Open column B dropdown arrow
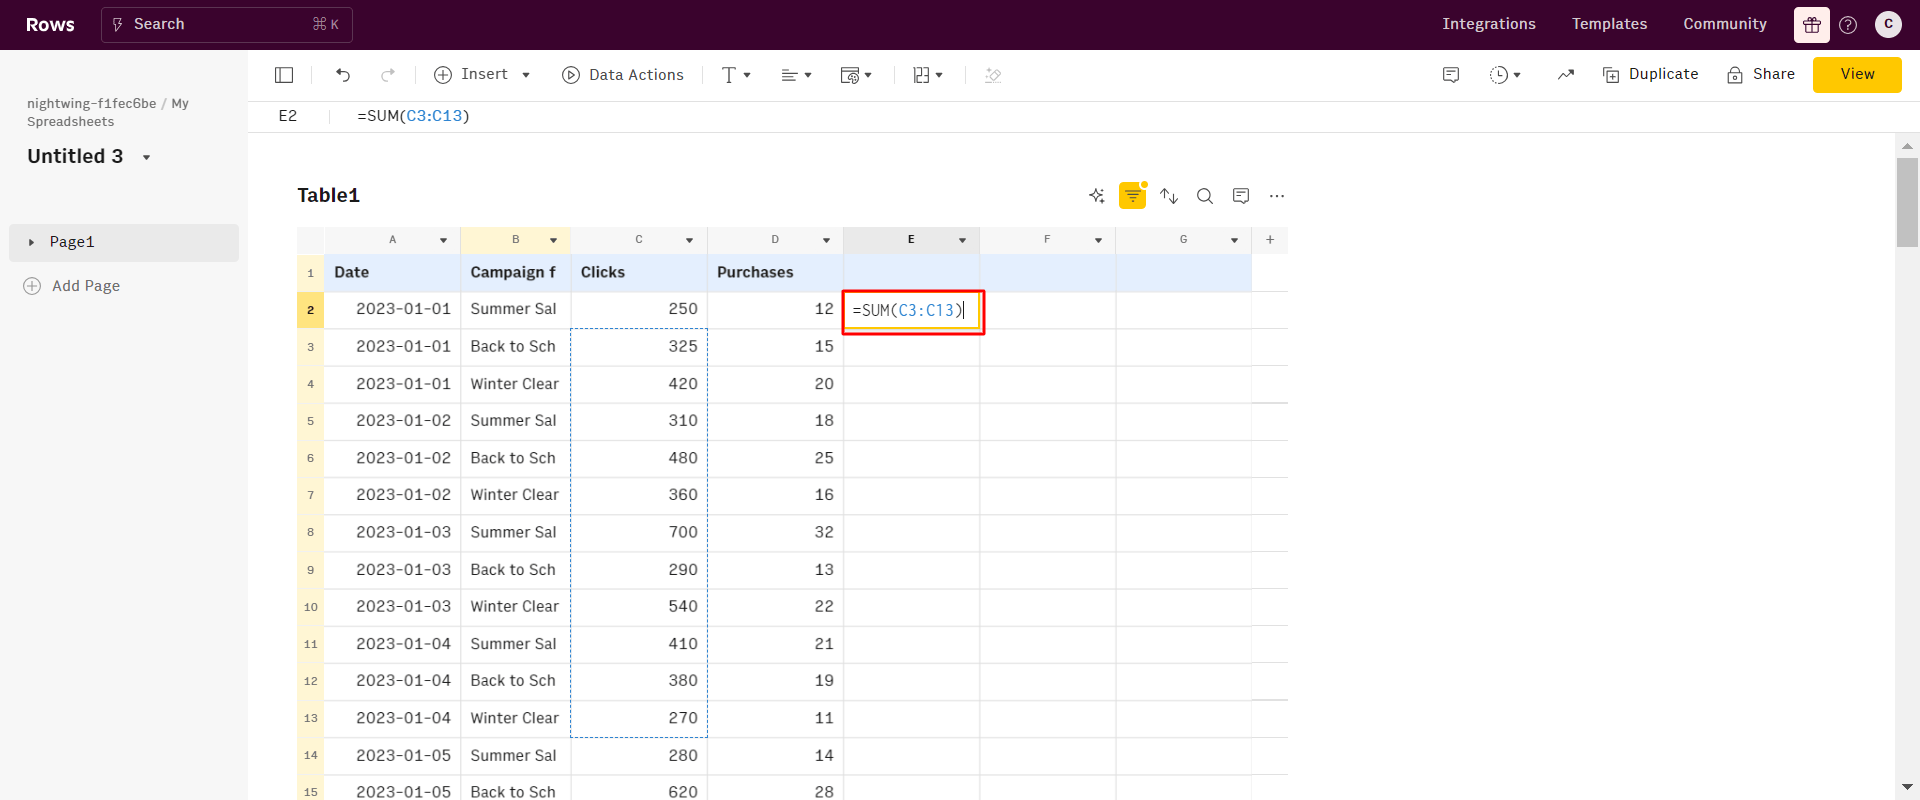 click(553, 240)
